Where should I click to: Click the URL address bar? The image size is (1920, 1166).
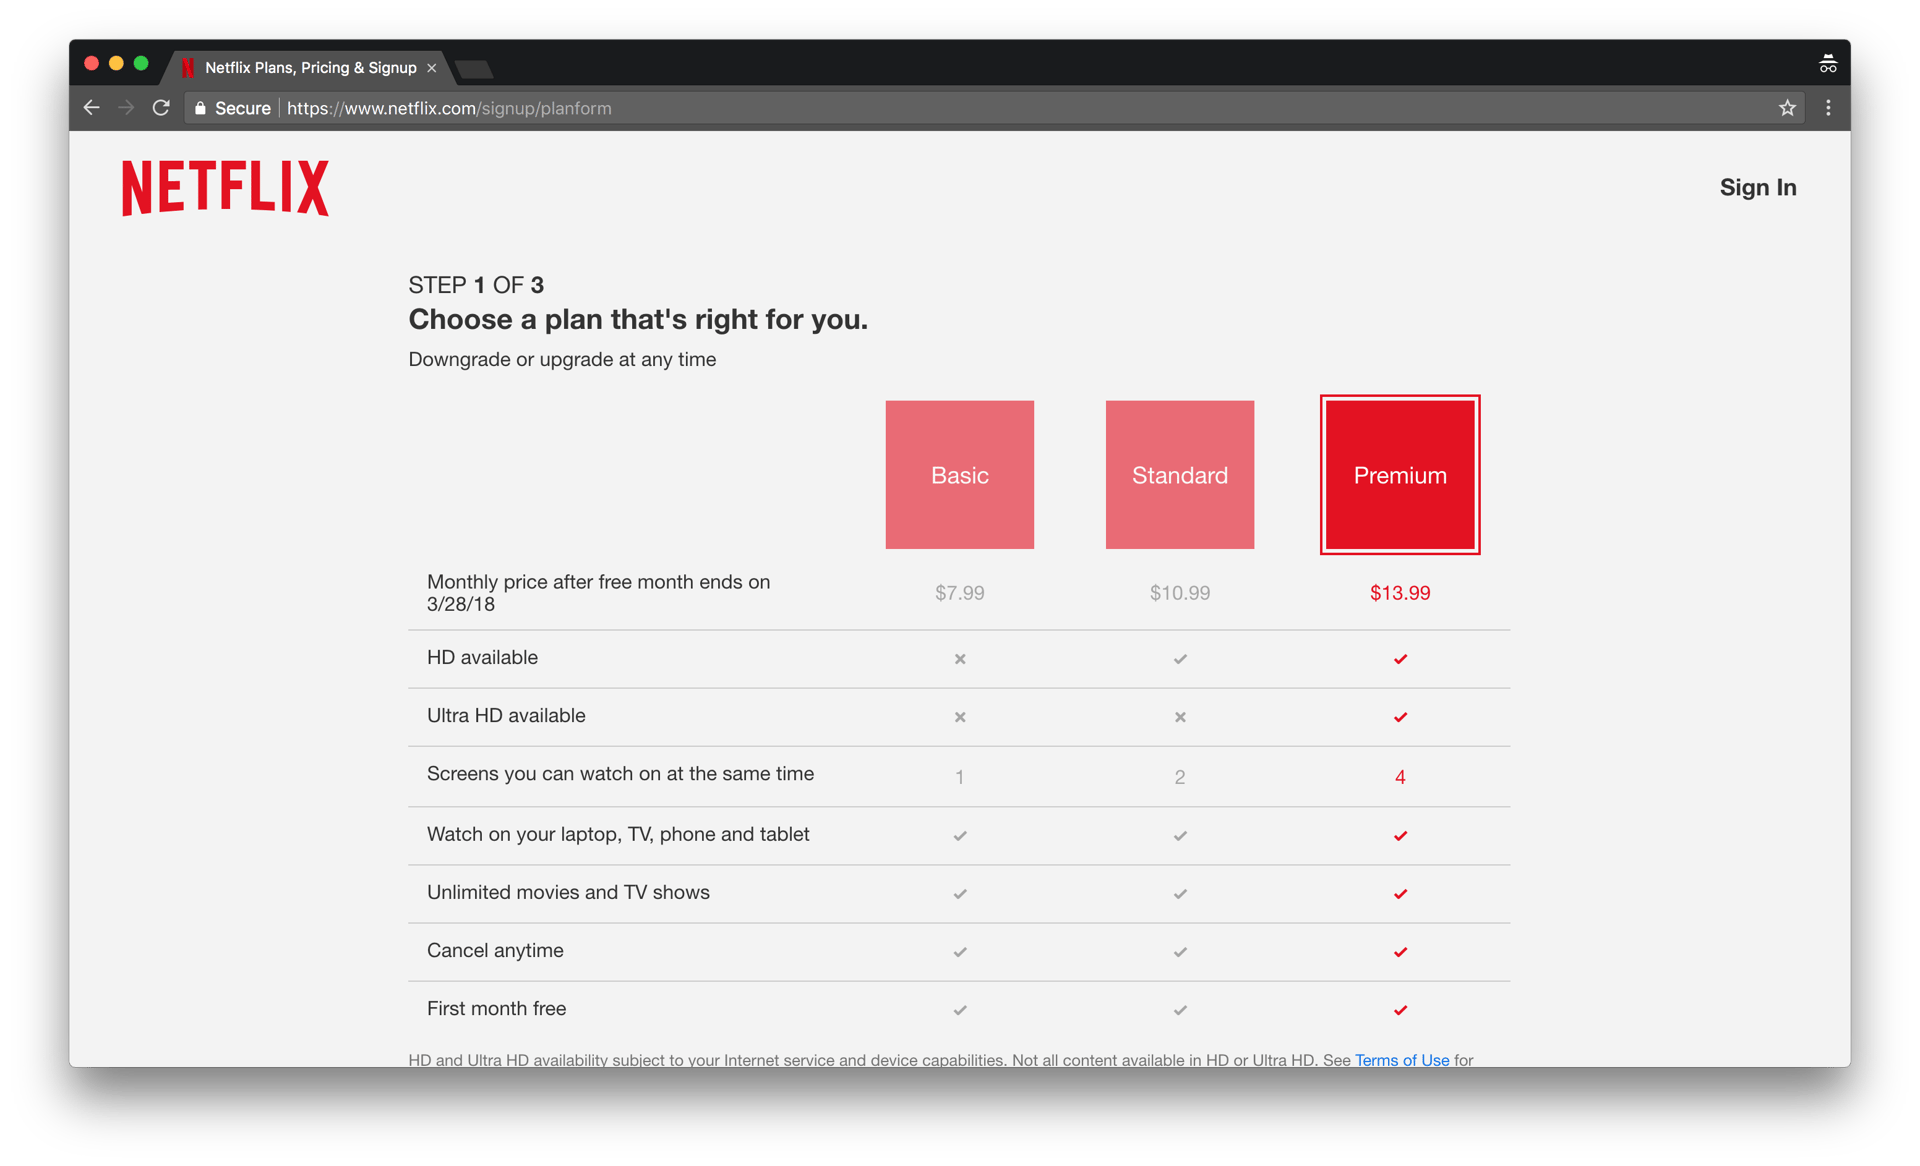pyautogui.click(x=900, y=108)
